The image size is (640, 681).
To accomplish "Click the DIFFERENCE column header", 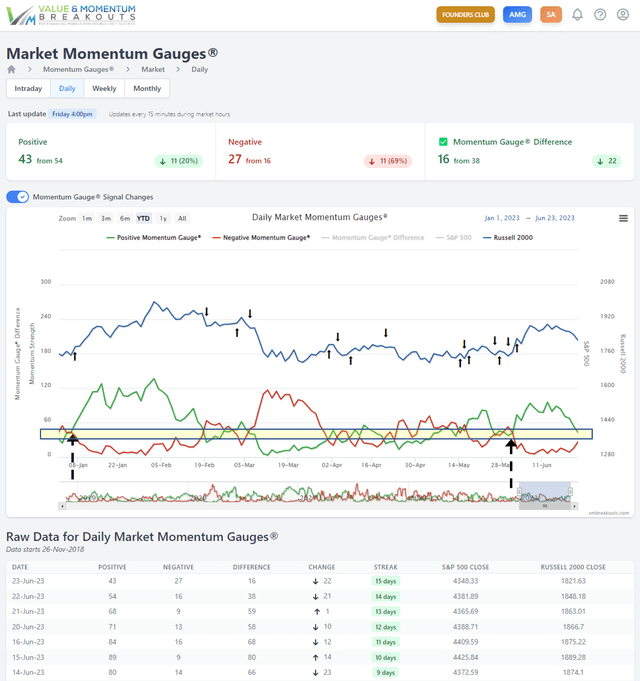I will tap(252, 567).
